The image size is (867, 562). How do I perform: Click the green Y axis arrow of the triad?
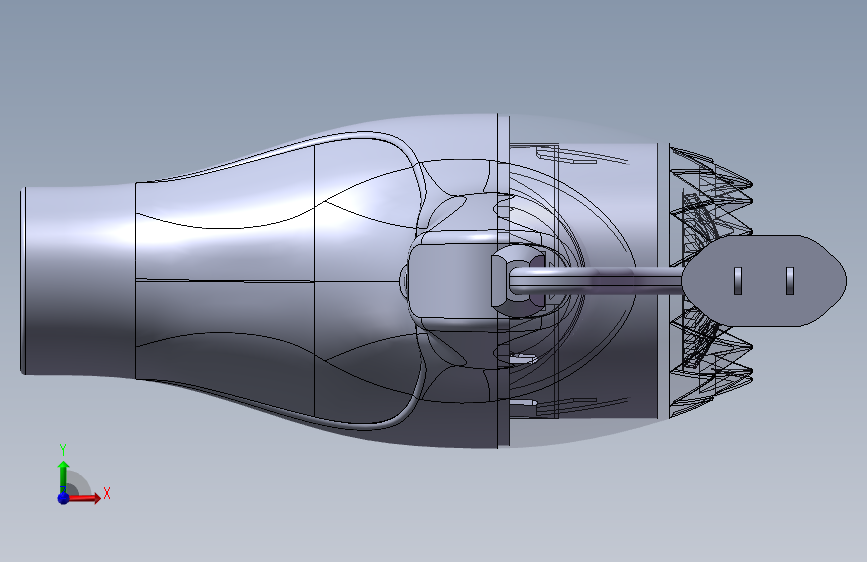click(63, 477)
